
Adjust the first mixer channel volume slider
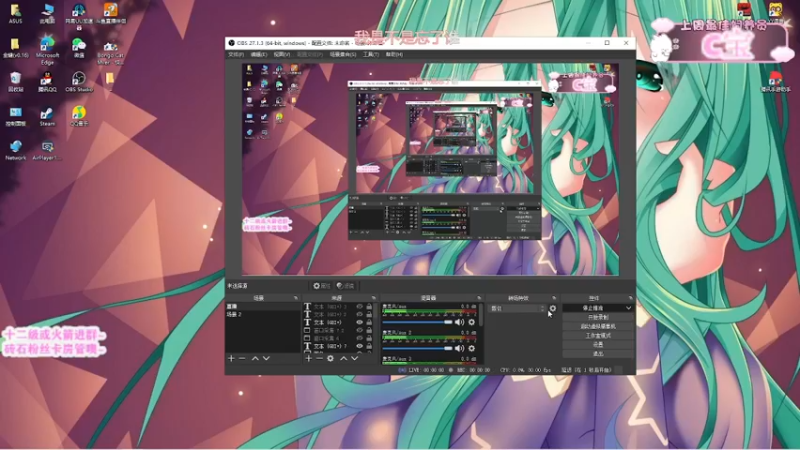coord(417,322)
